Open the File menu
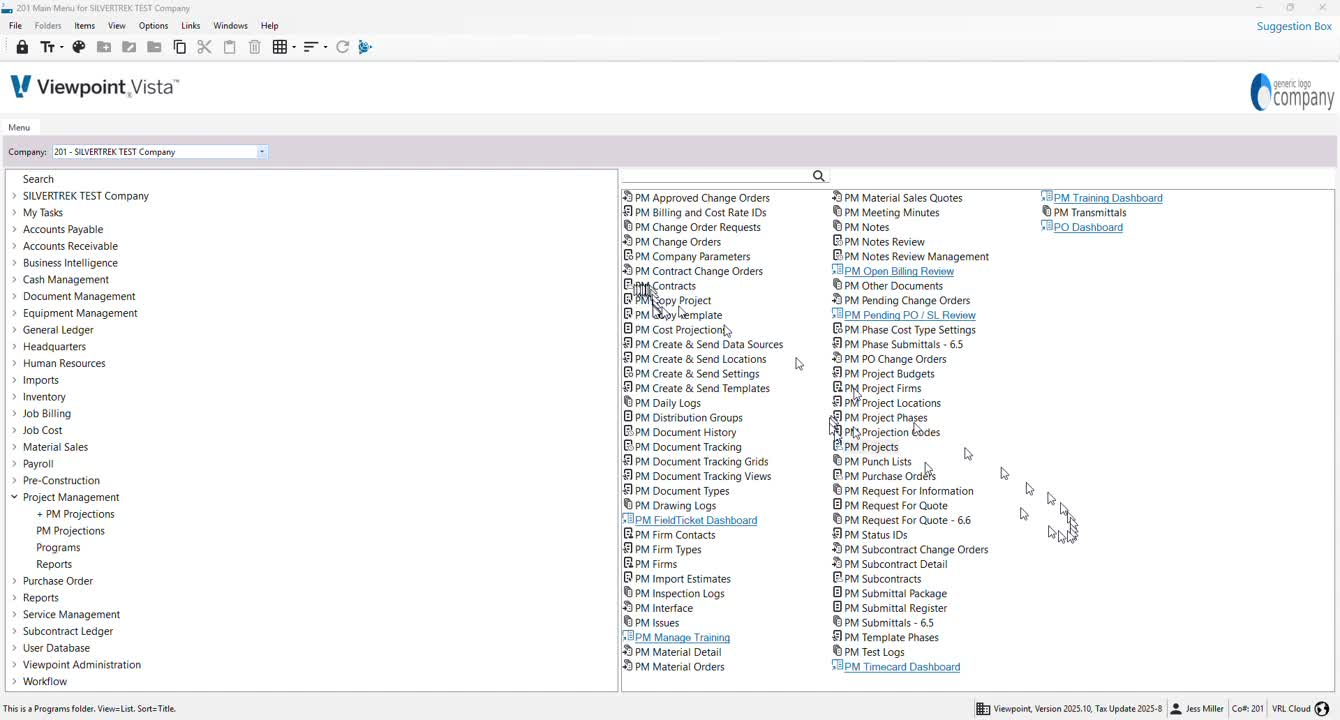1340x720 pixels. 15,25
